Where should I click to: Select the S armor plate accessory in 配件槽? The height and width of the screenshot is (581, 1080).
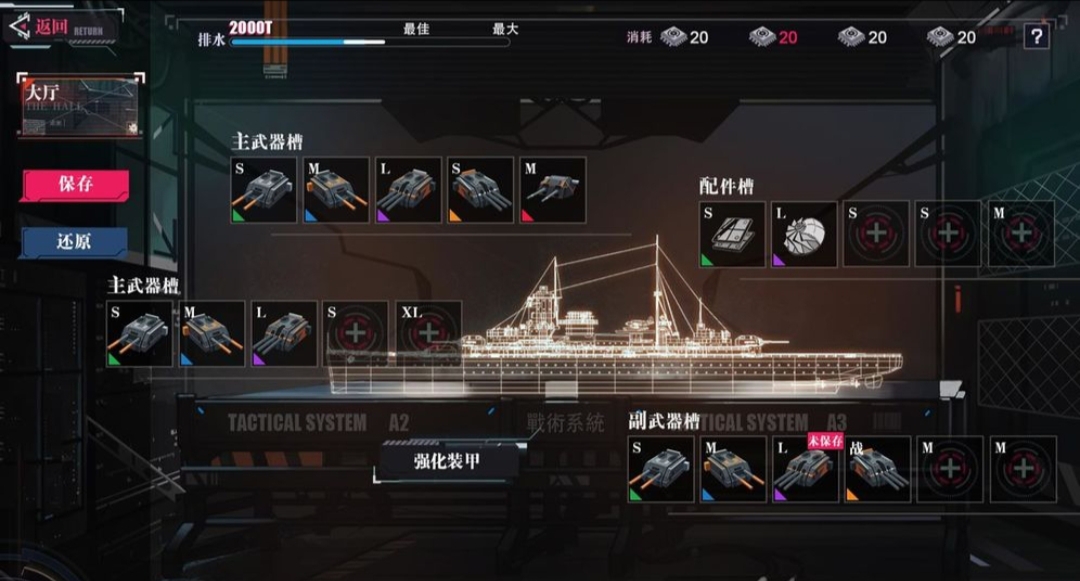click(732, 234)
